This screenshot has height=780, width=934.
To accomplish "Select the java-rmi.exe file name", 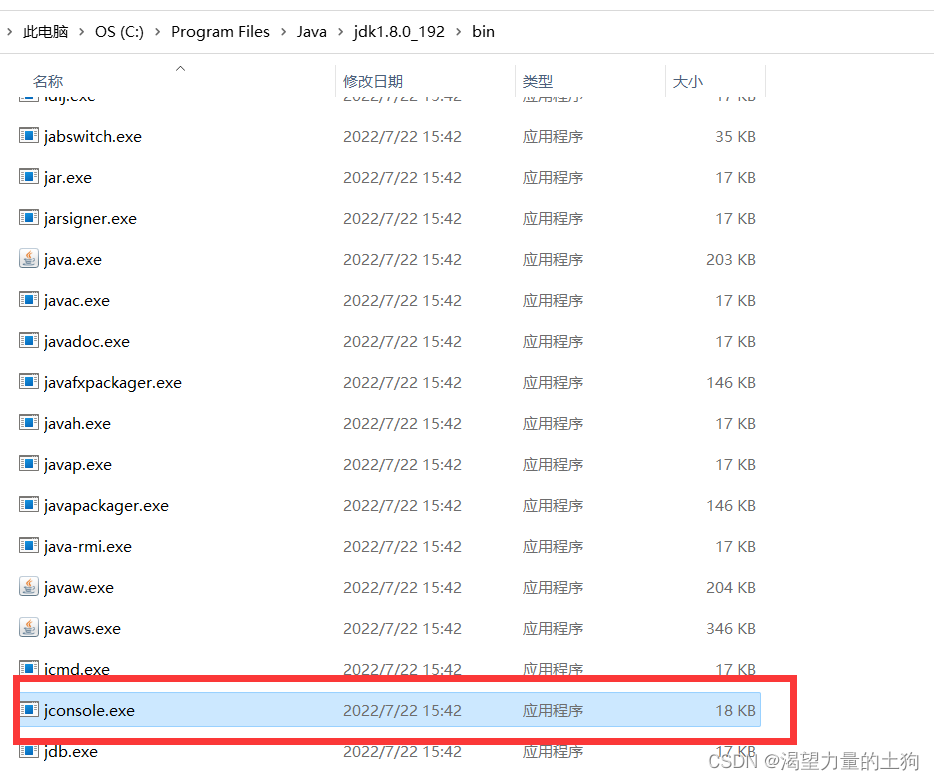I will coord(88,546).
